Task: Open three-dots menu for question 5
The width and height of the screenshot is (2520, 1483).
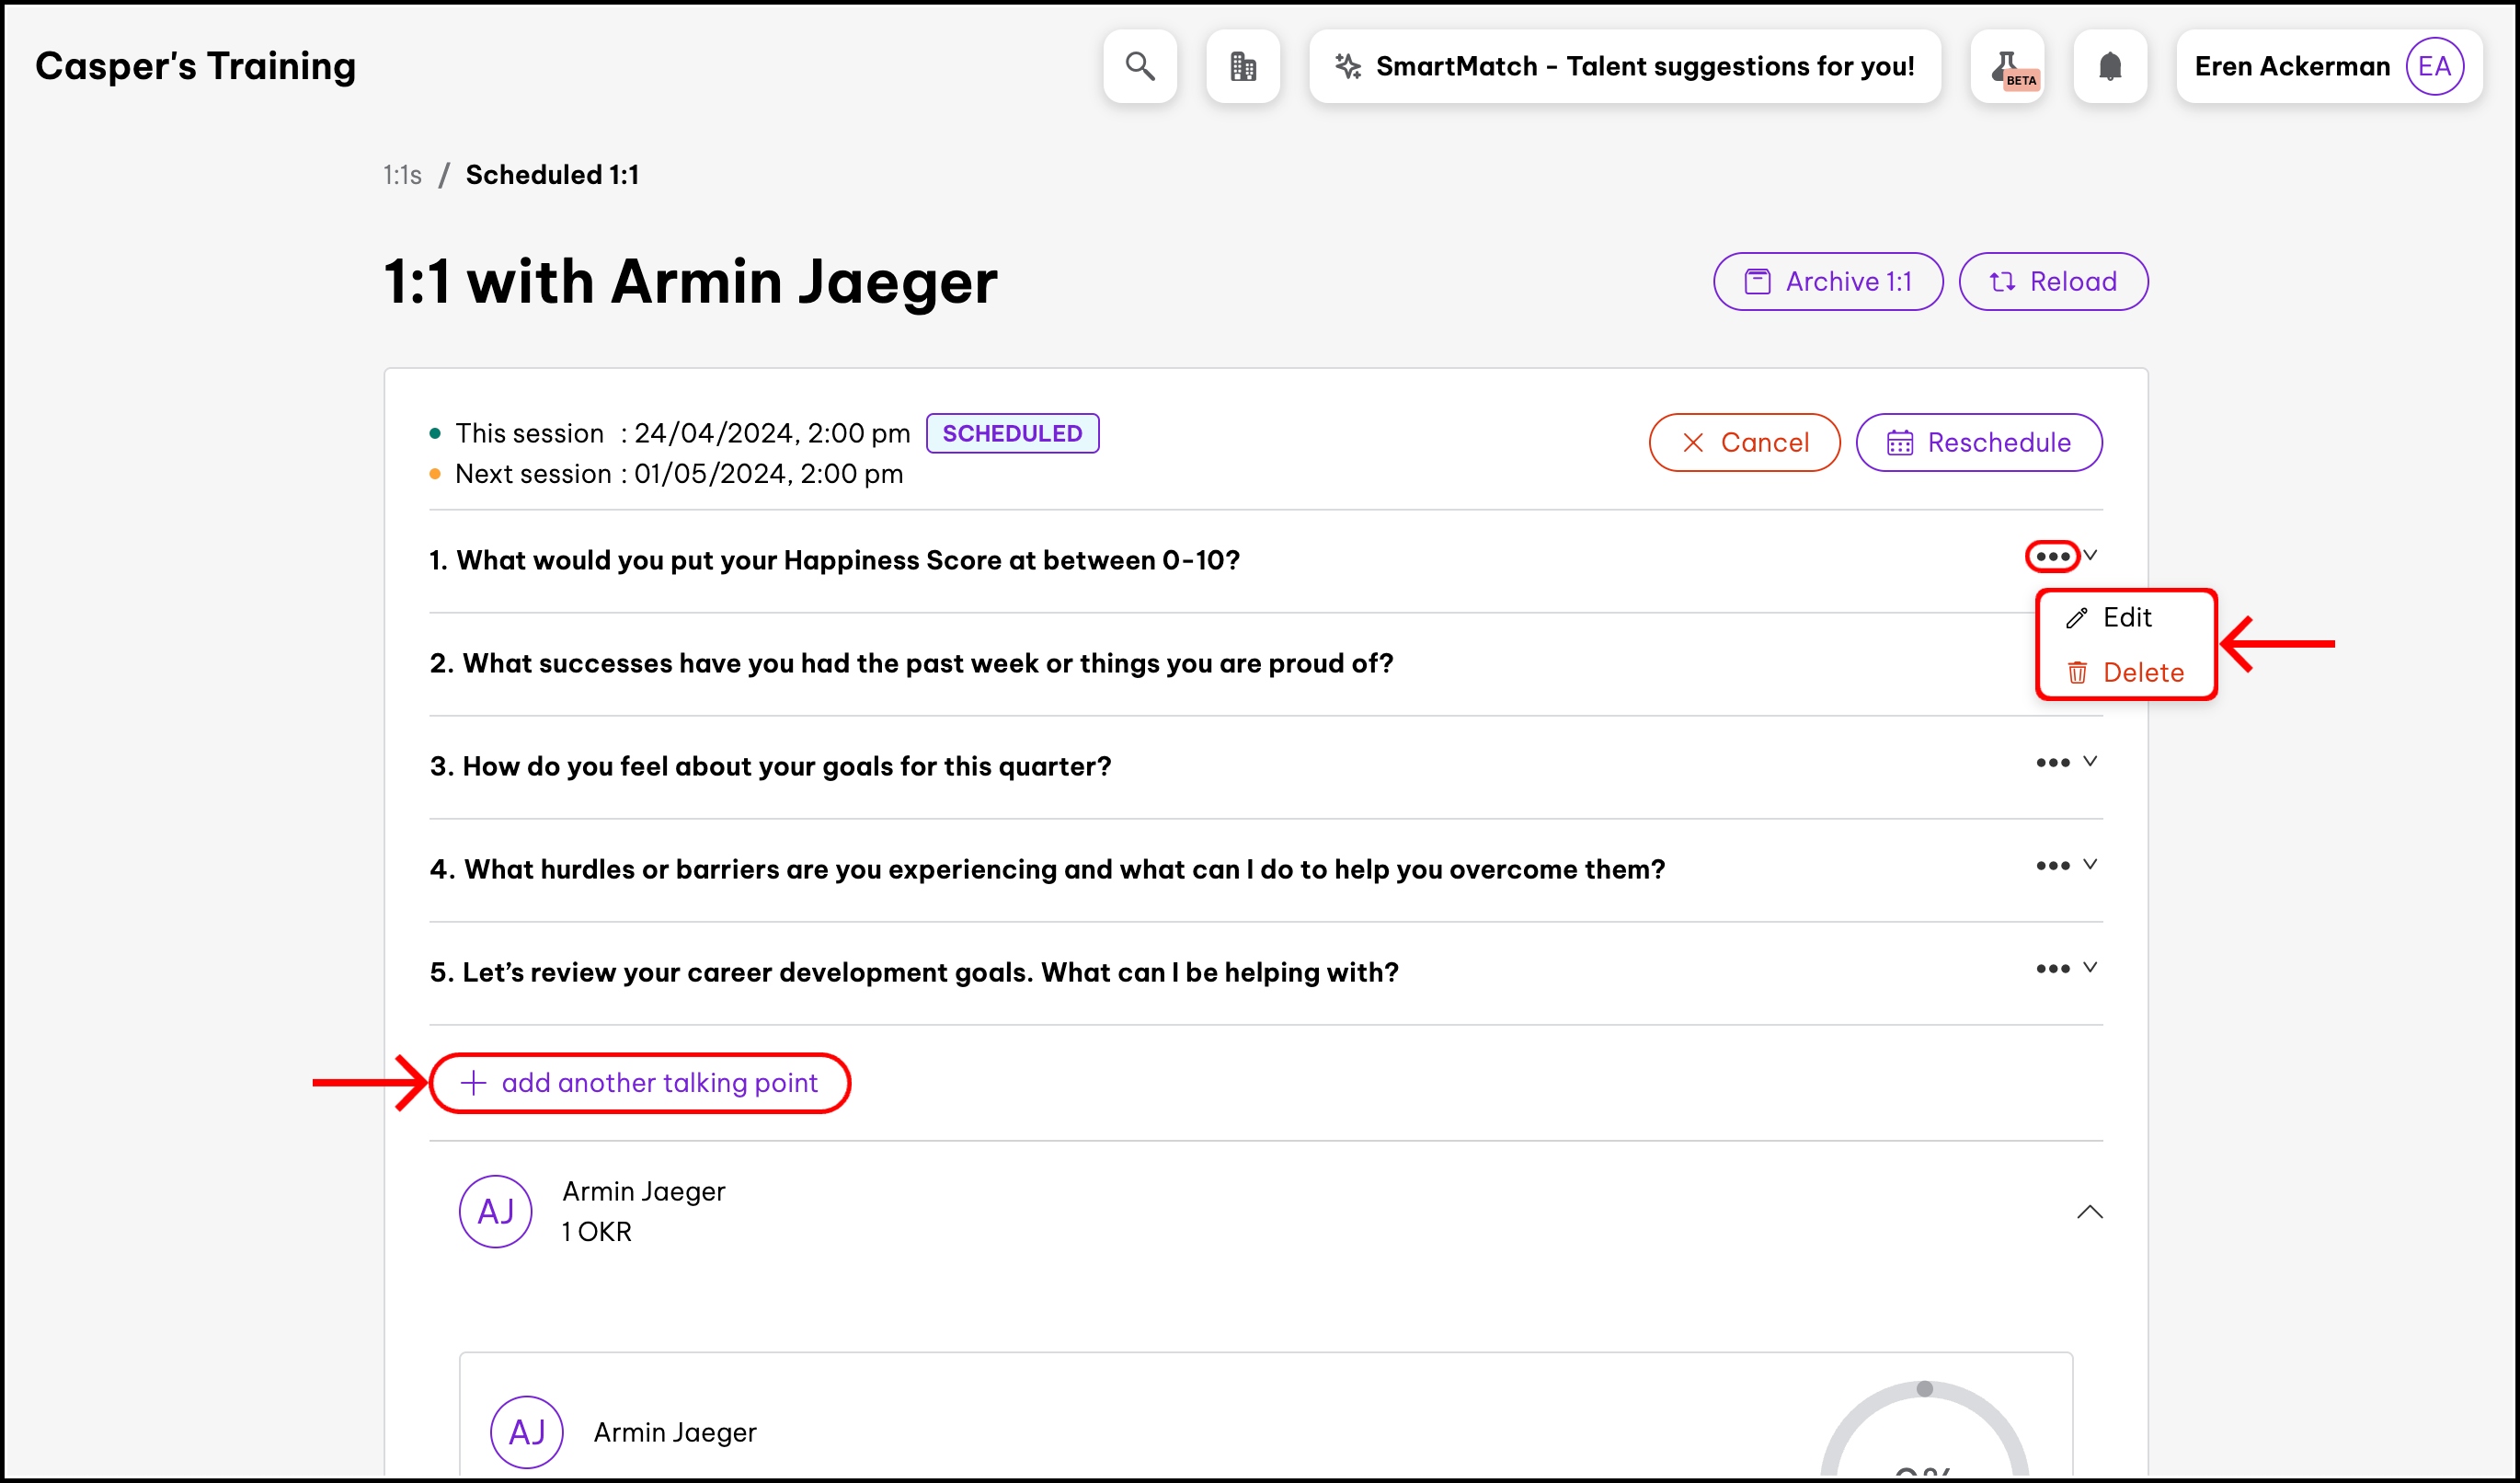Action: (2052, 969)
